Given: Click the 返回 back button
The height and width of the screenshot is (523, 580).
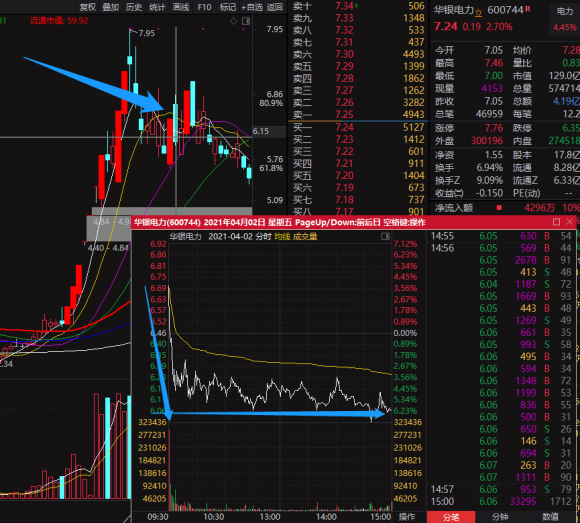Looking at the screenshot, I should tap(275, 7).
